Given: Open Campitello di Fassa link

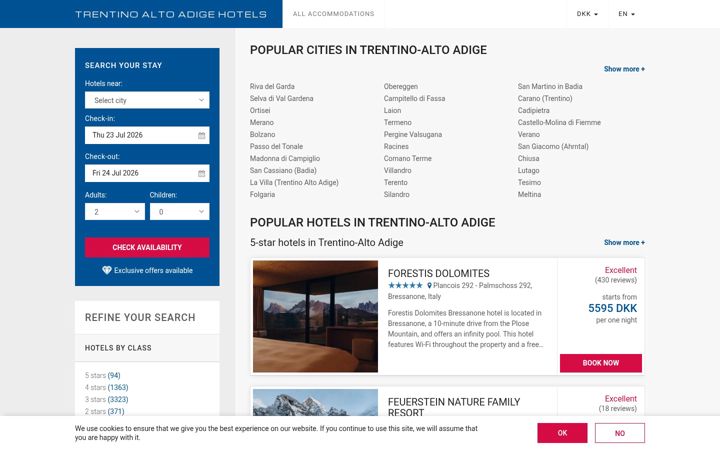Looking at the screenshot, I should [415, 98].
